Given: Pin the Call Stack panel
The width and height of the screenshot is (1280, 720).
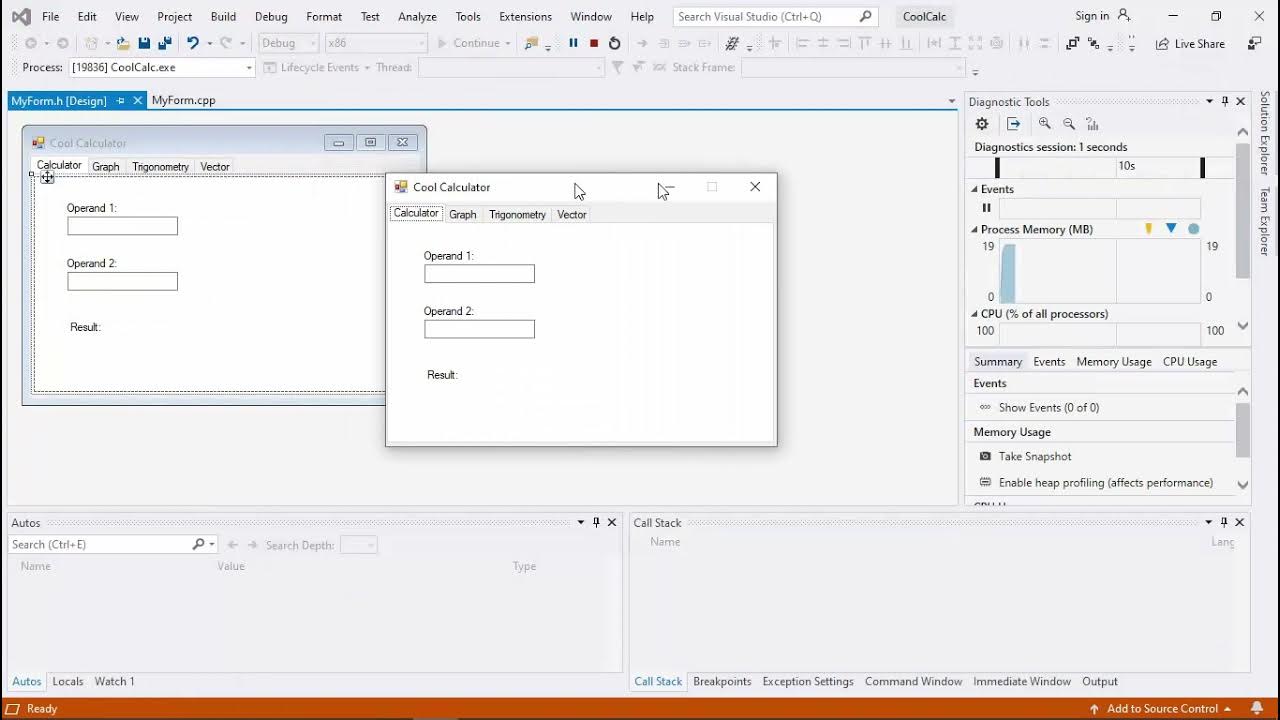Looking at the screenshot, I should tap(1224, 522).
